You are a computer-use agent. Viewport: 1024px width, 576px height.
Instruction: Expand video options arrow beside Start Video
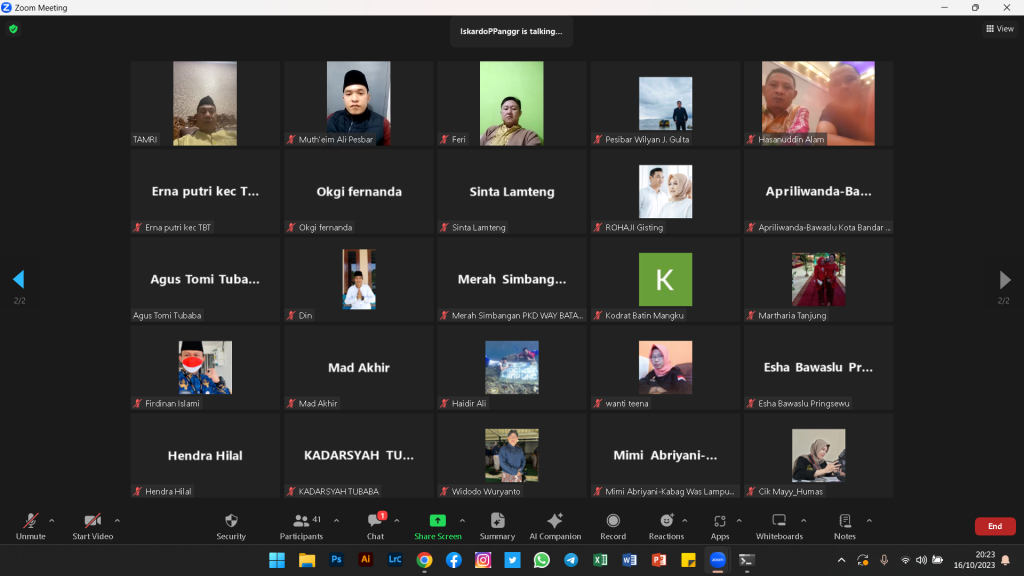tap(117, 520)
